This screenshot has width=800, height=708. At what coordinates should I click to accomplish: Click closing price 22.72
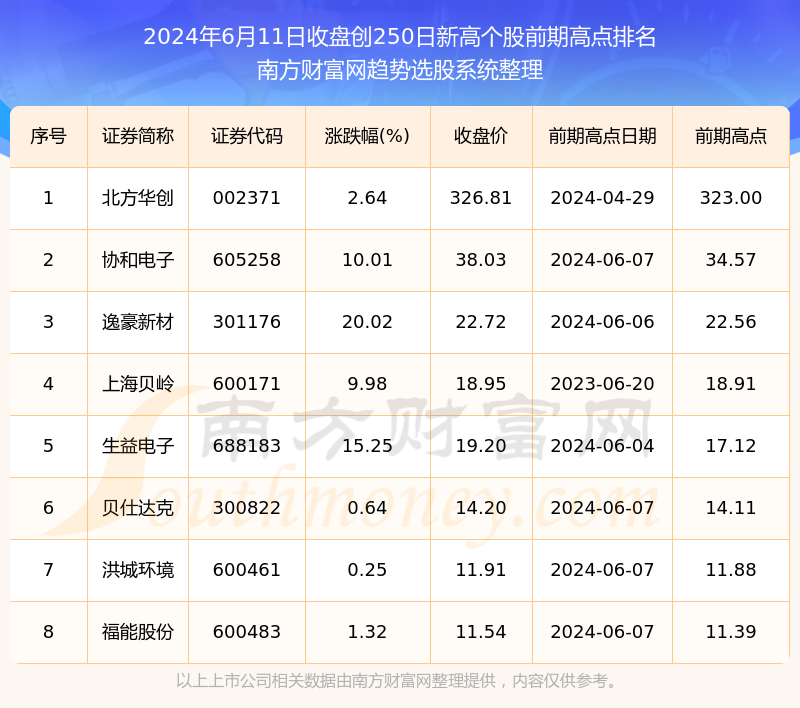point(481,322)
